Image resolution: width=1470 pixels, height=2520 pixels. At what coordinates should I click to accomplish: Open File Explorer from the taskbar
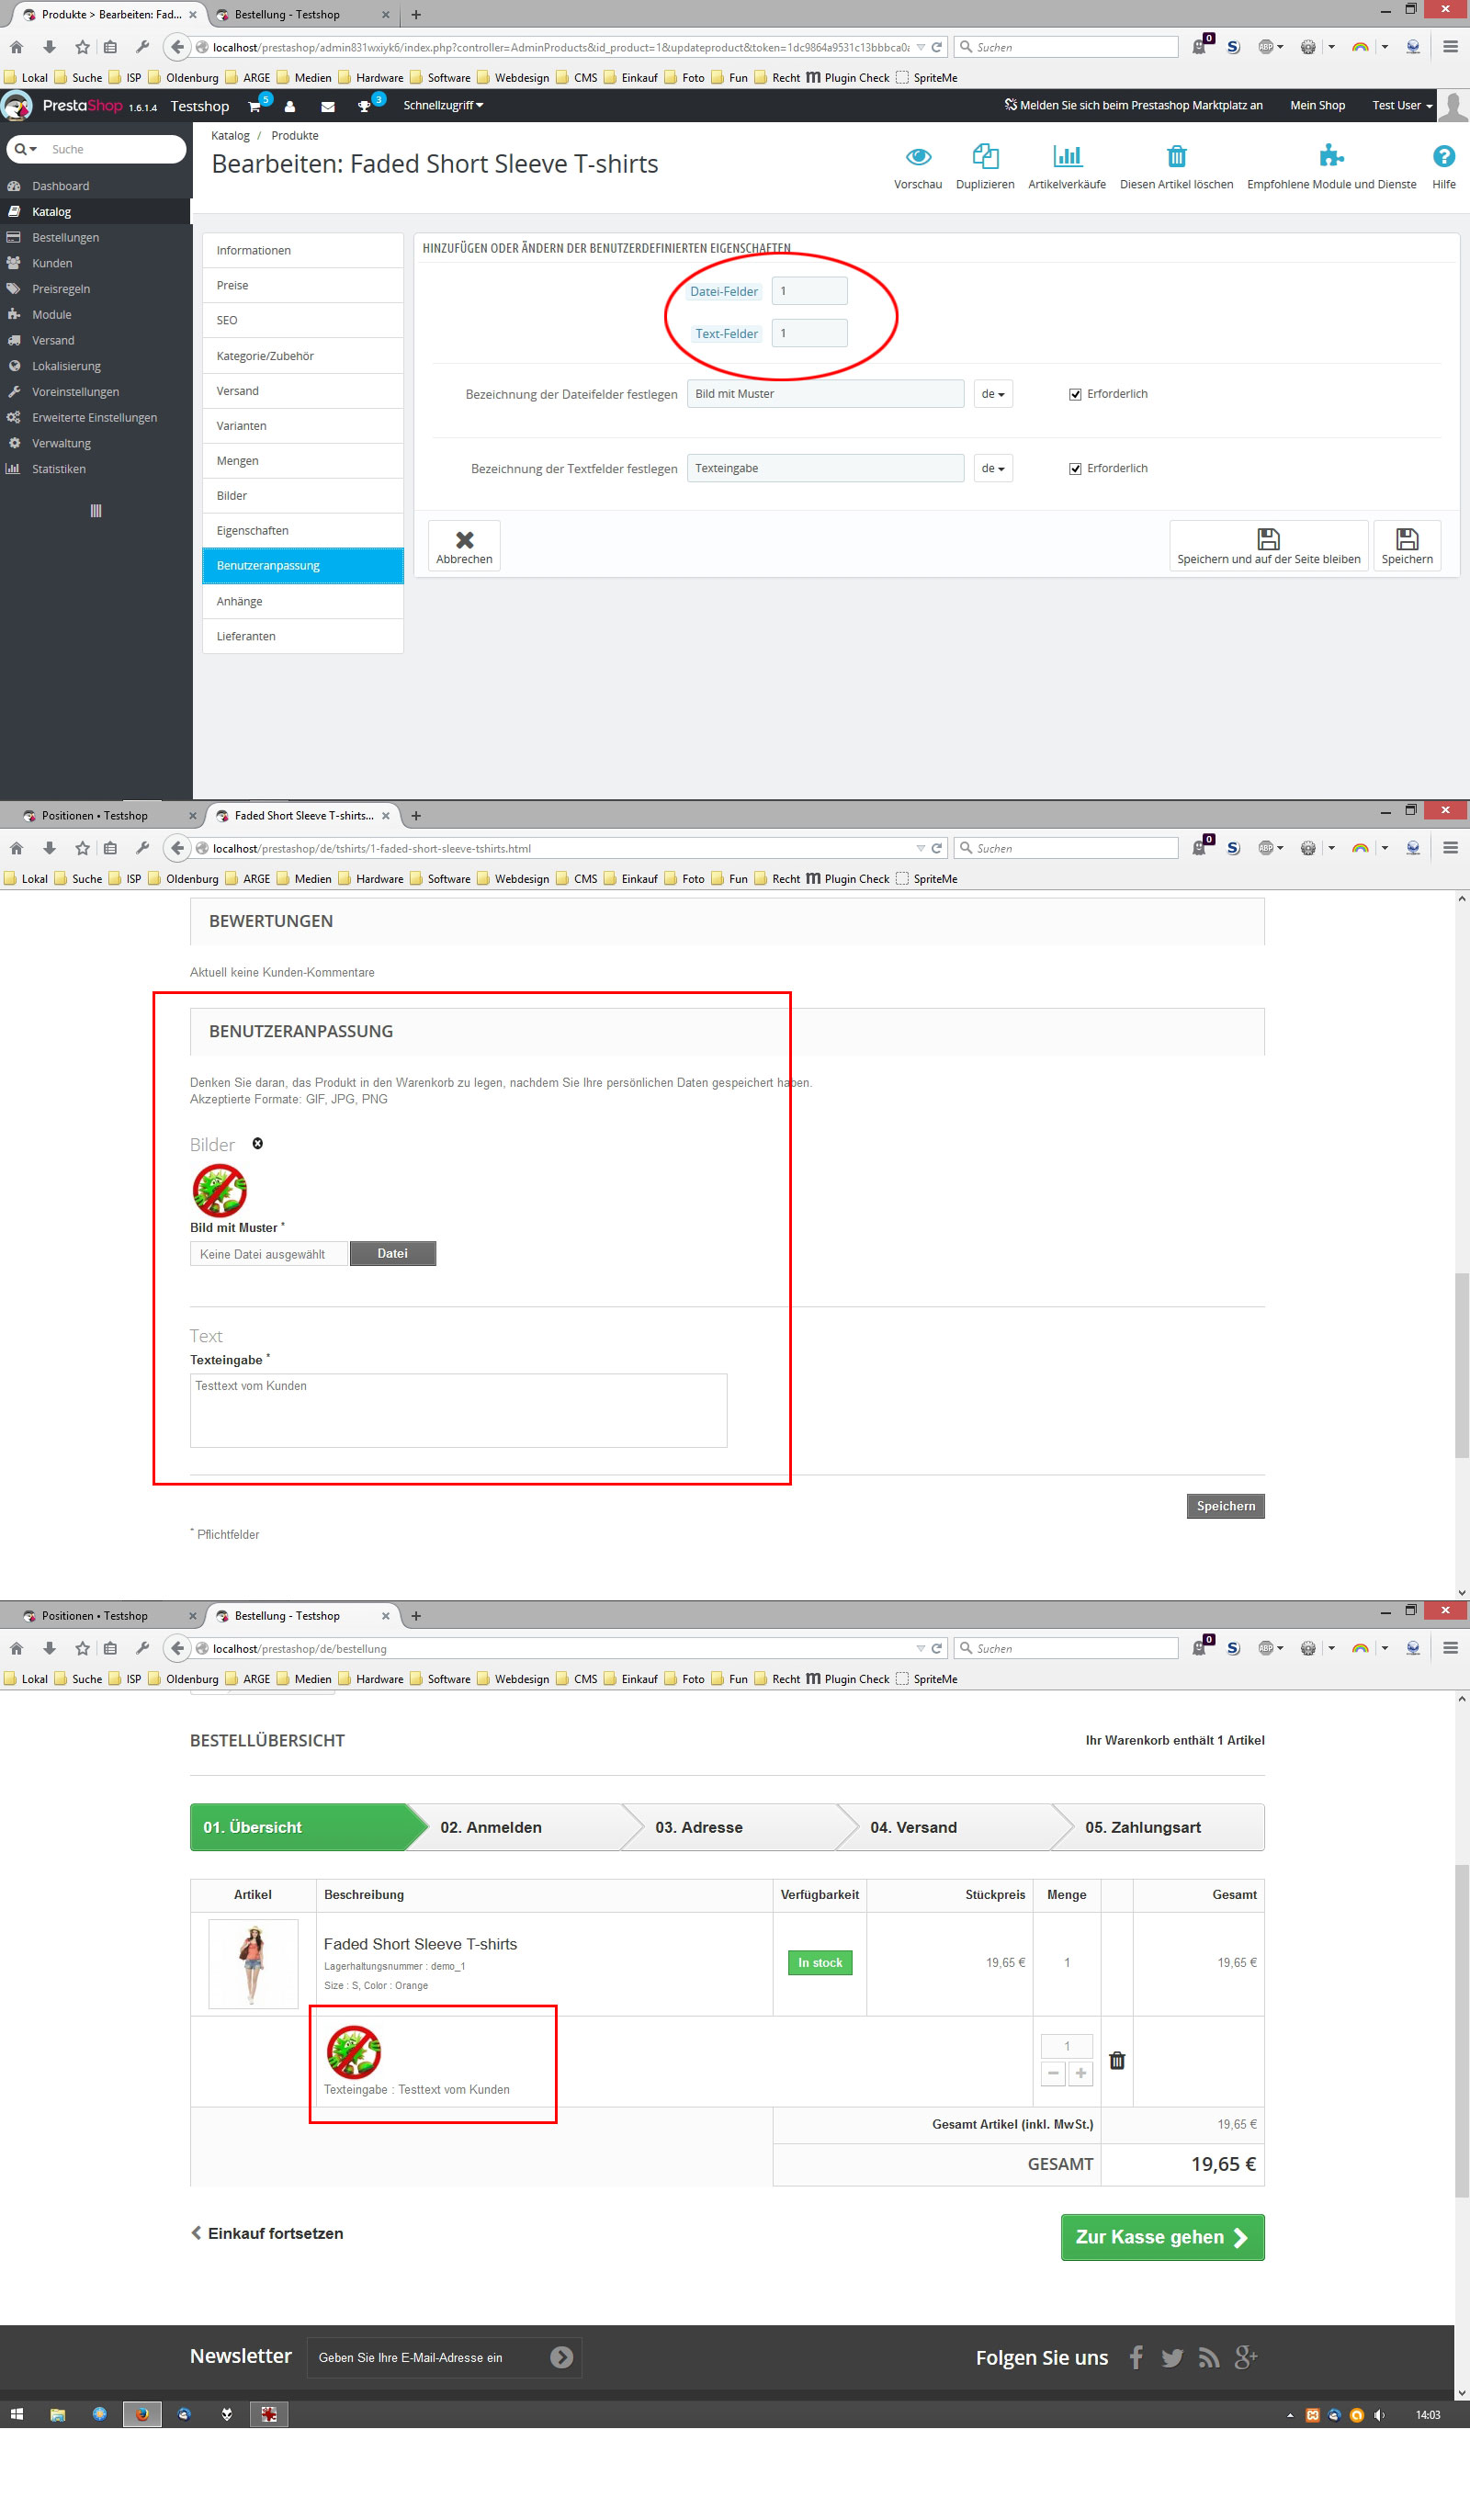tap(58, 2414)
